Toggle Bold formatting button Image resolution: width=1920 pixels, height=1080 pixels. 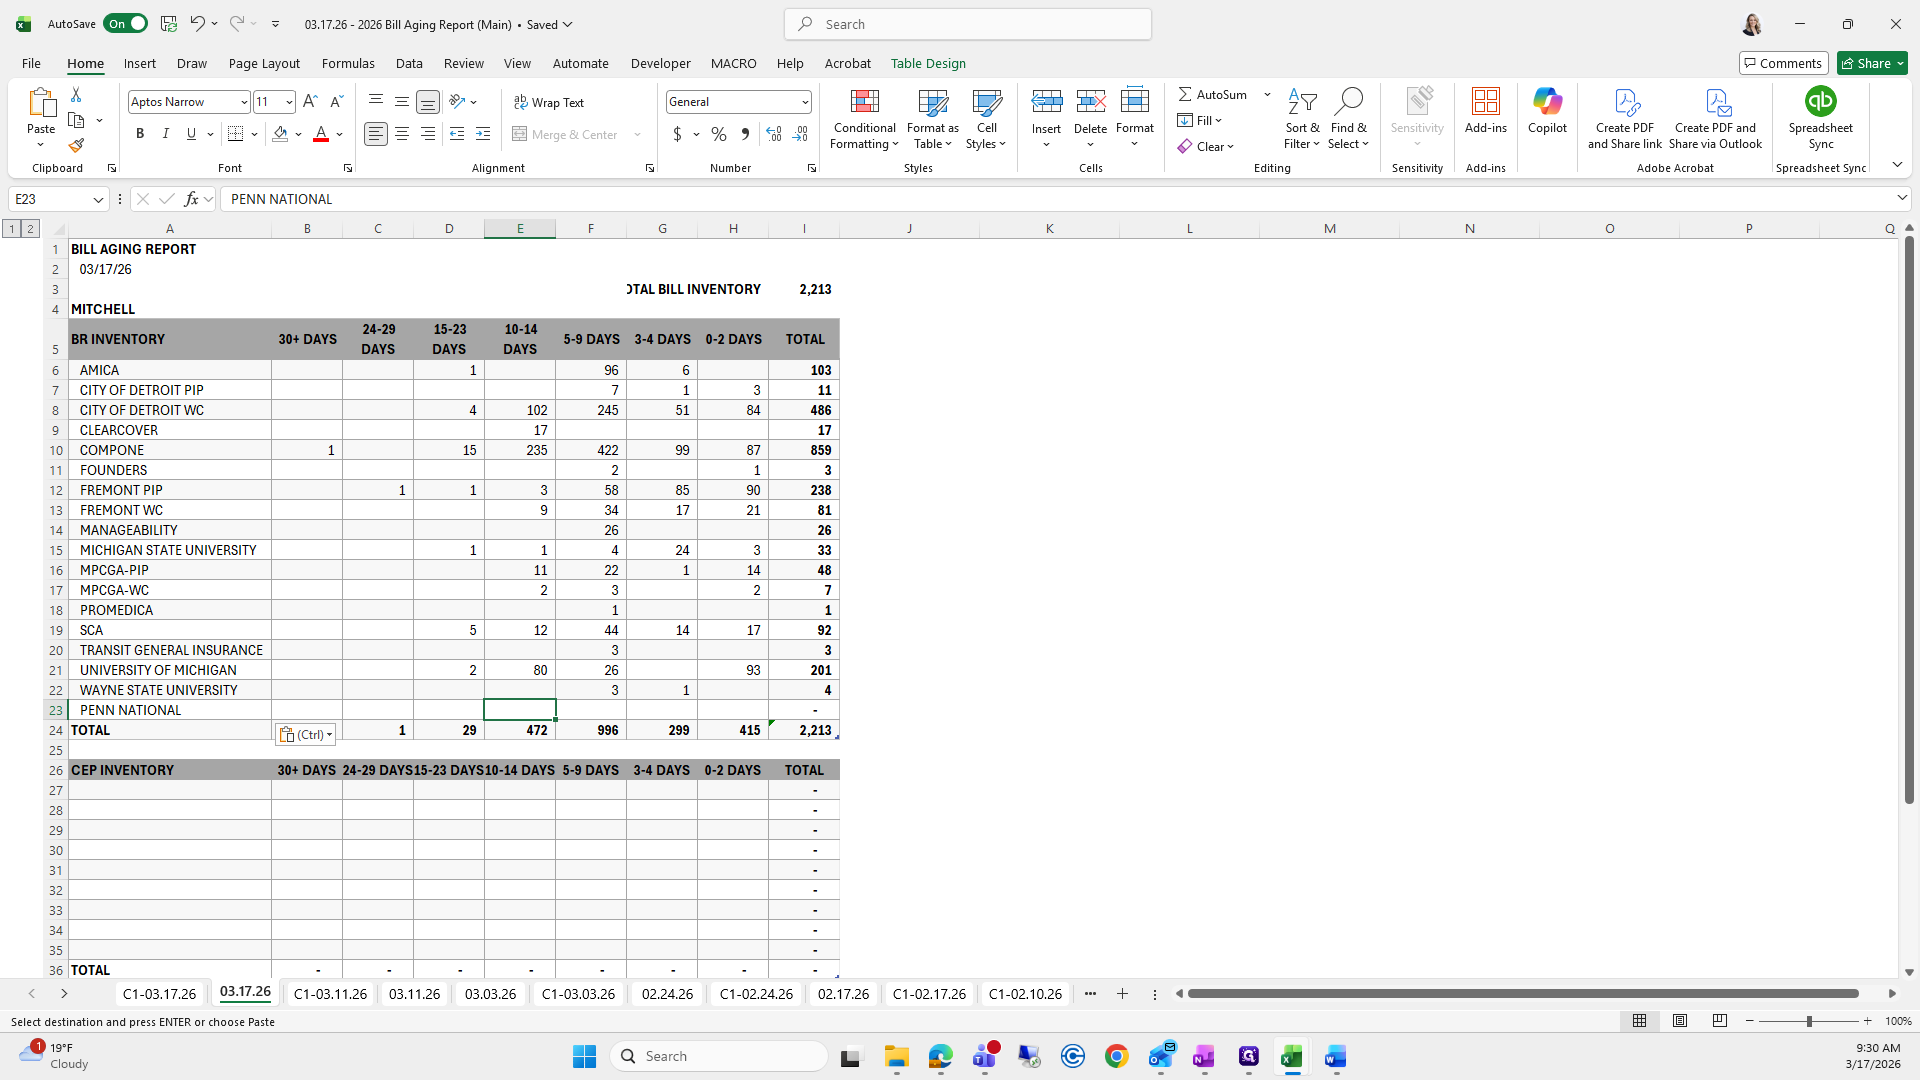(x=140, y=134)
